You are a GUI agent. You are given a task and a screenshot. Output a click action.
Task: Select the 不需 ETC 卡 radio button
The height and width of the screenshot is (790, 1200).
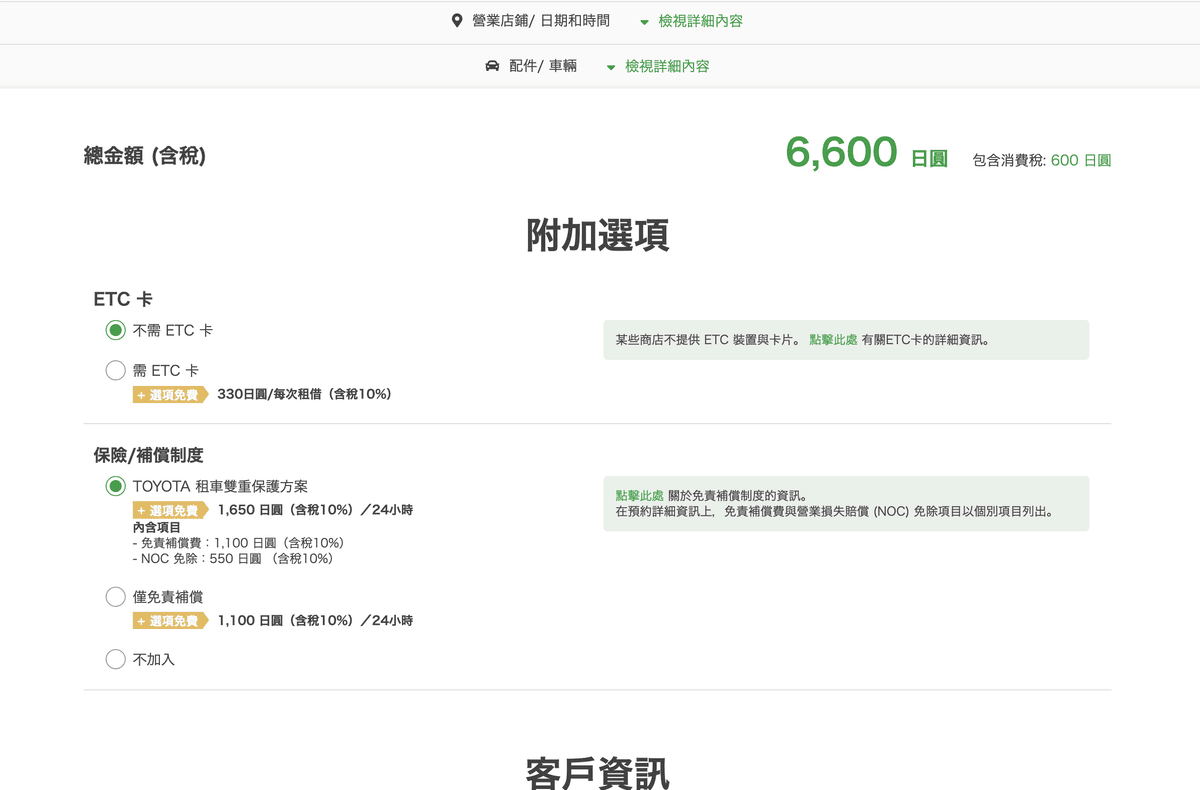(115, 330)
